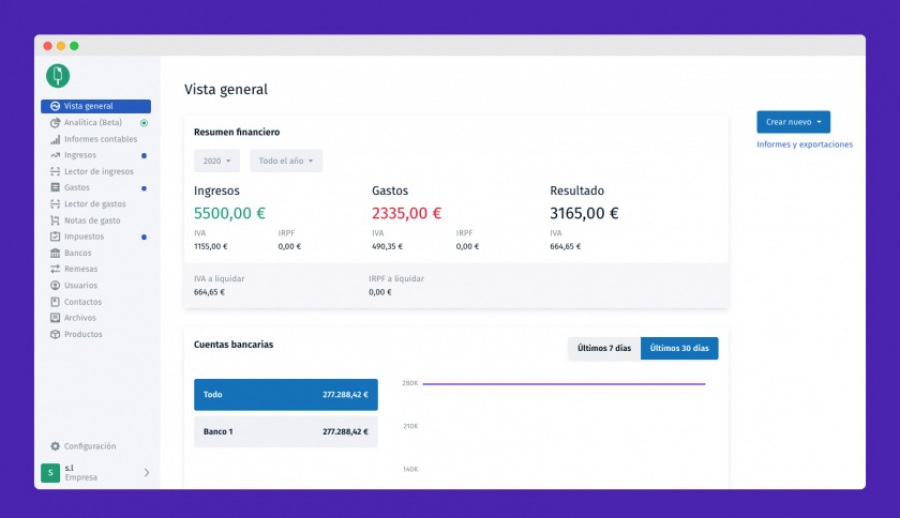Click the Gastos receipt icon
The height and width of the screenshot is (518, 900).
[55, 187]
